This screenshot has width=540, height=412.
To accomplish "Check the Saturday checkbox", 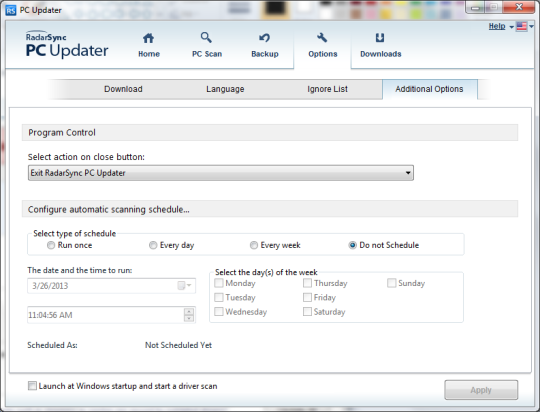I will click(x=307, y=312).
